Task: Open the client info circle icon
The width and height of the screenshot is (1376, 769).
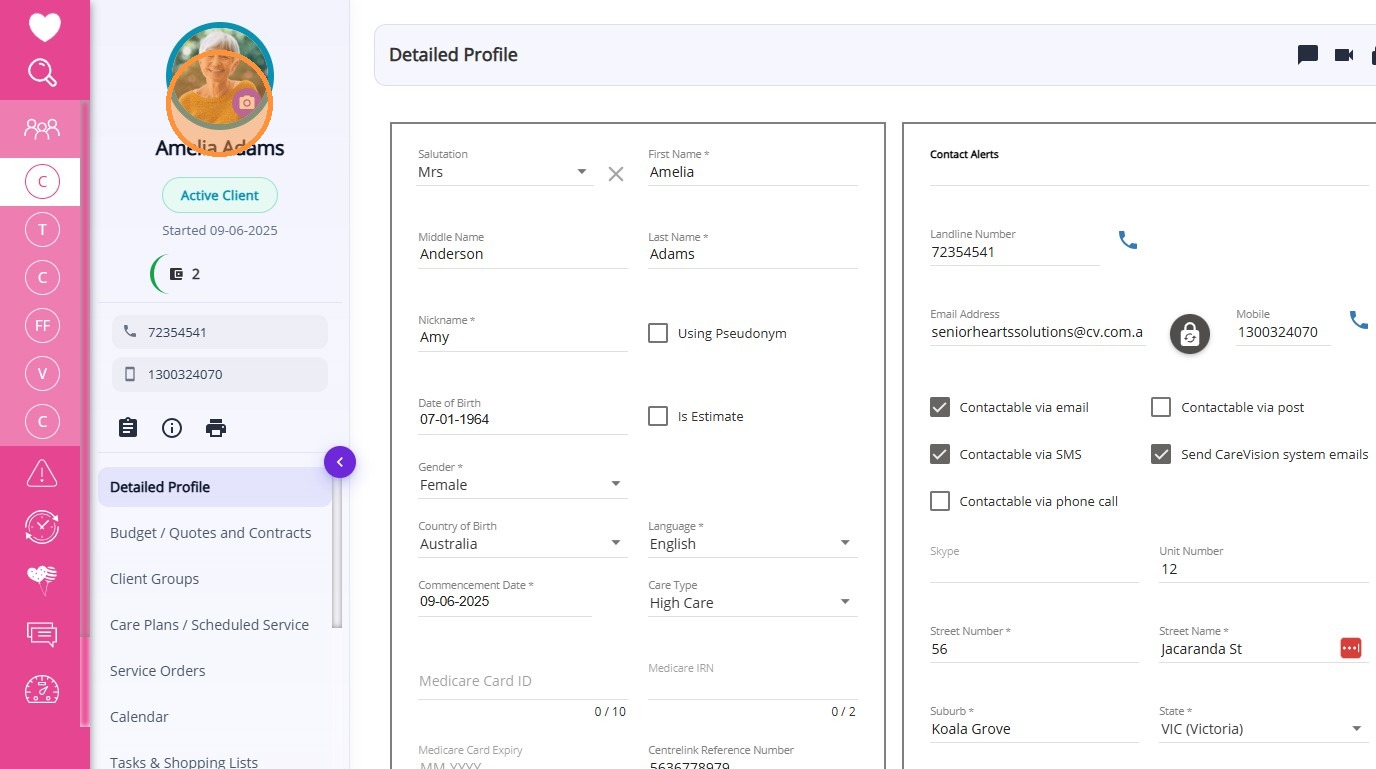Action: (172, 428)
